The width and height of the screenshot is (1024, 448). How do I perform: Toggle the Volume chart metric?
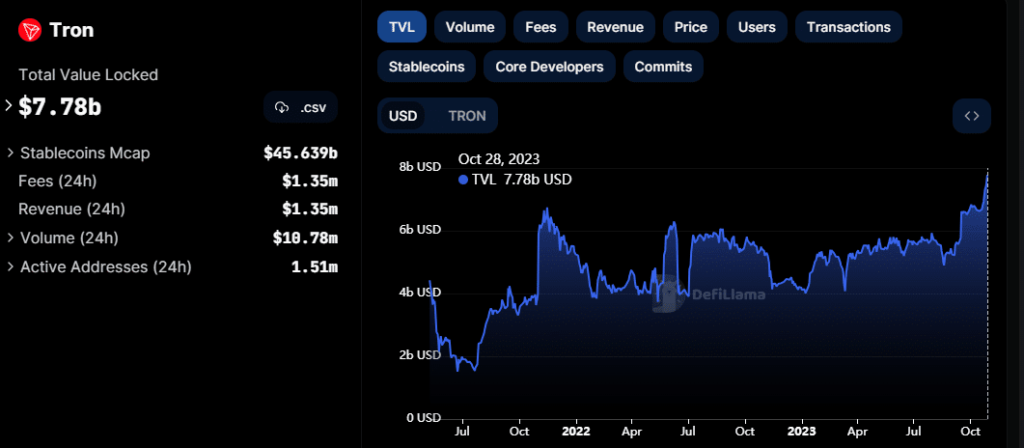(469, 27)
